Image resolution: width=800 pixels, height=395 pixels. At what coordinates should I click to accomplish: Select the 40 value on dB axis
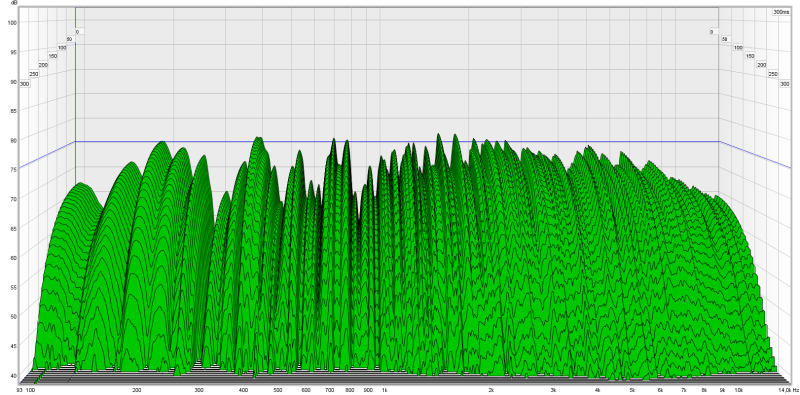coord(14,375)
